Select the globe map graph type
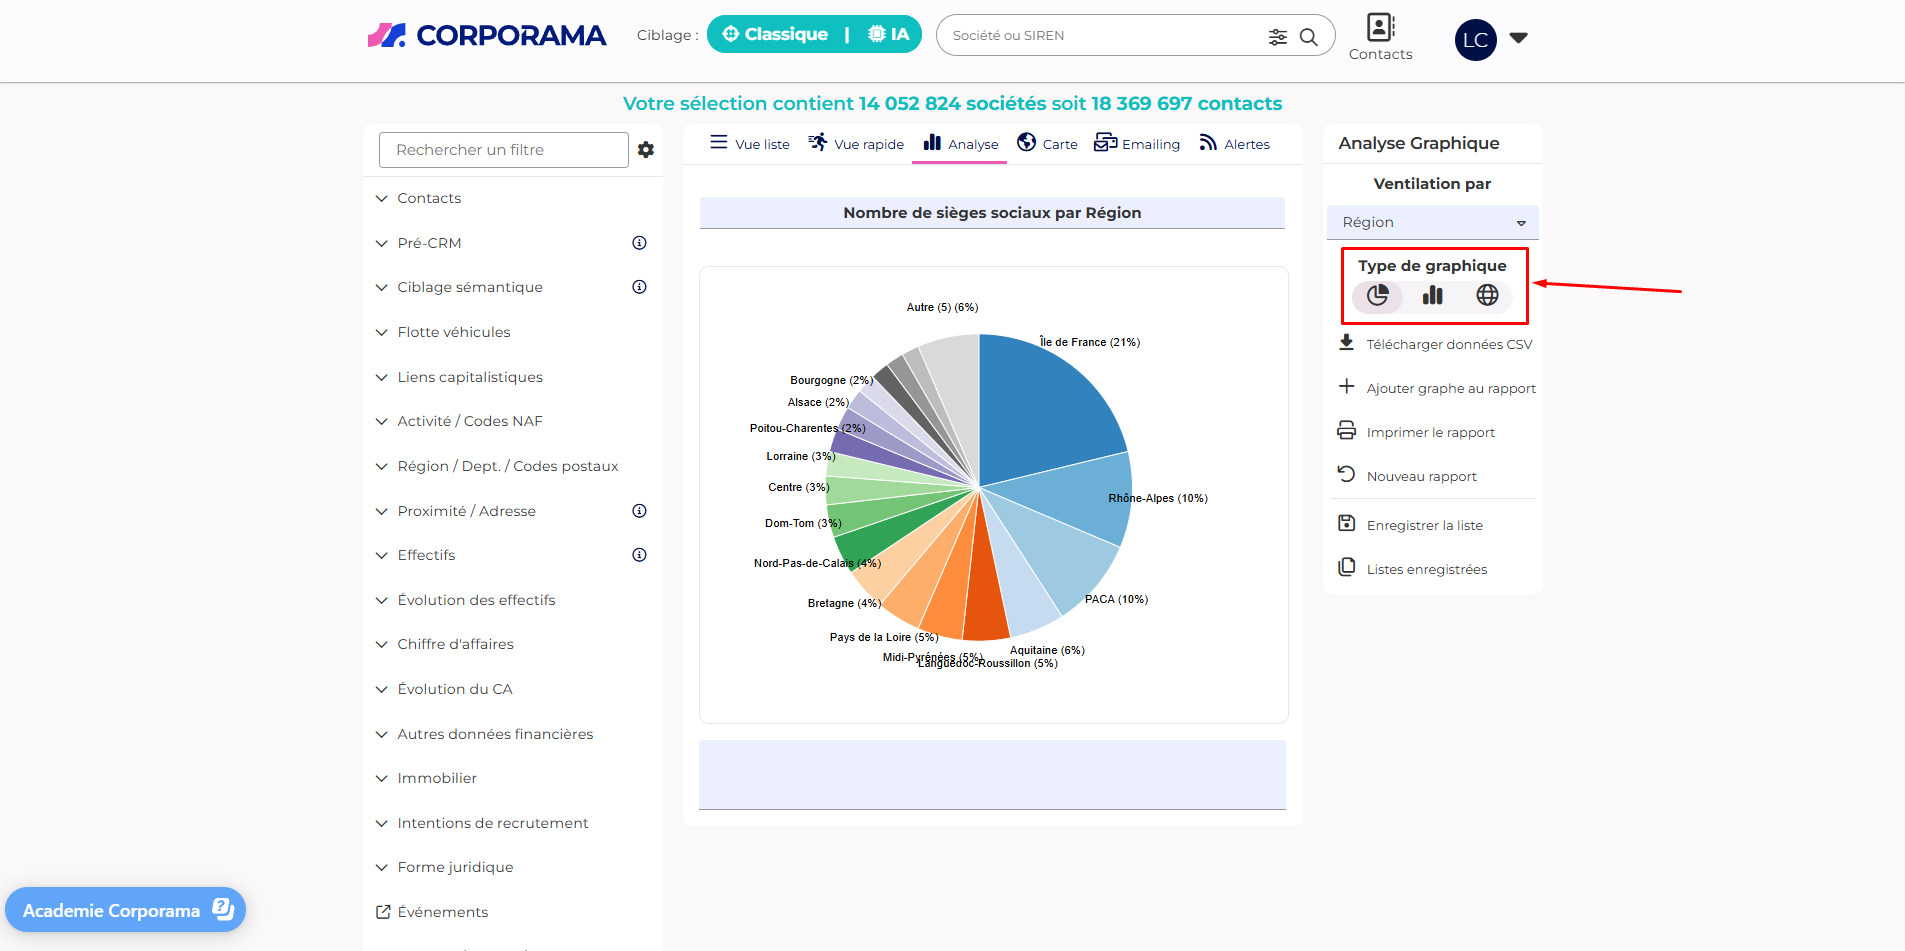The image size is (1905, 951). pyautogui.click(x=1487, y=295)
